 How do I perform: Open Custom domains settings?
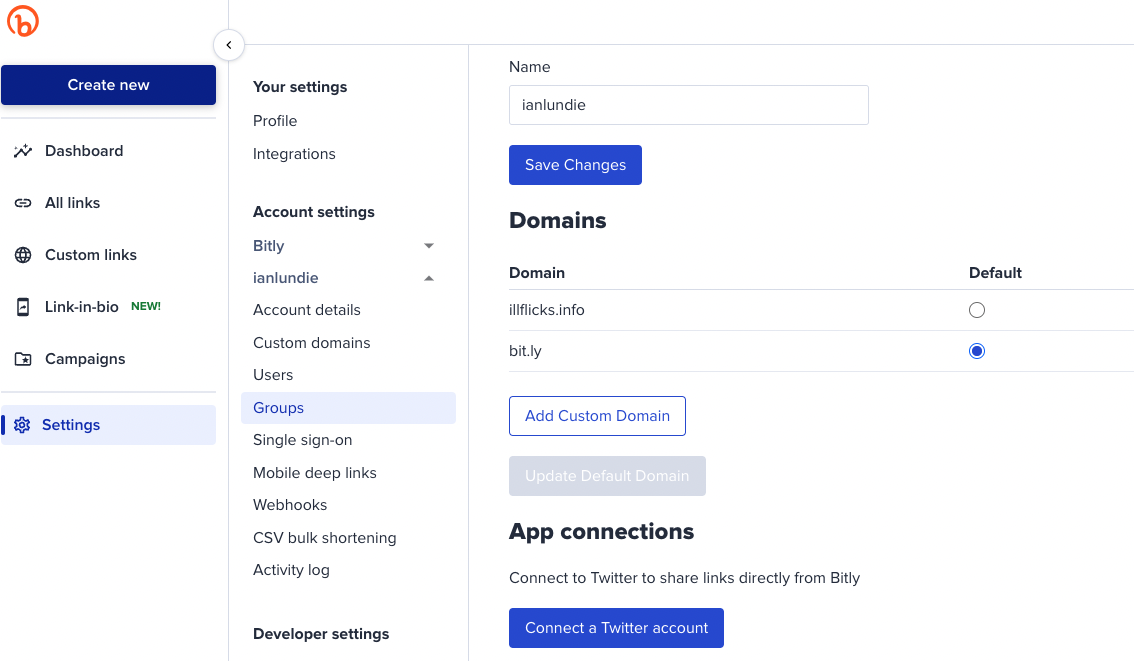click(x=312, y=343)
